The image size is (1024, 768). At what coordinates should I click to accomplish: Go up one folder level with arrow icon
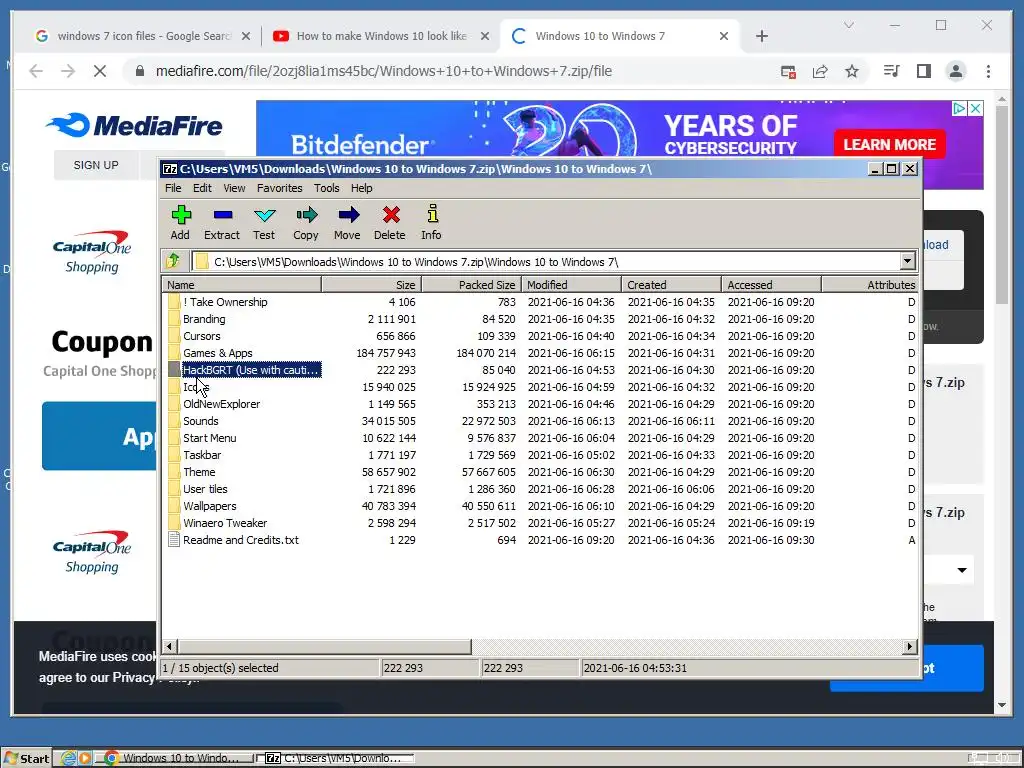(x=173, y=261)
